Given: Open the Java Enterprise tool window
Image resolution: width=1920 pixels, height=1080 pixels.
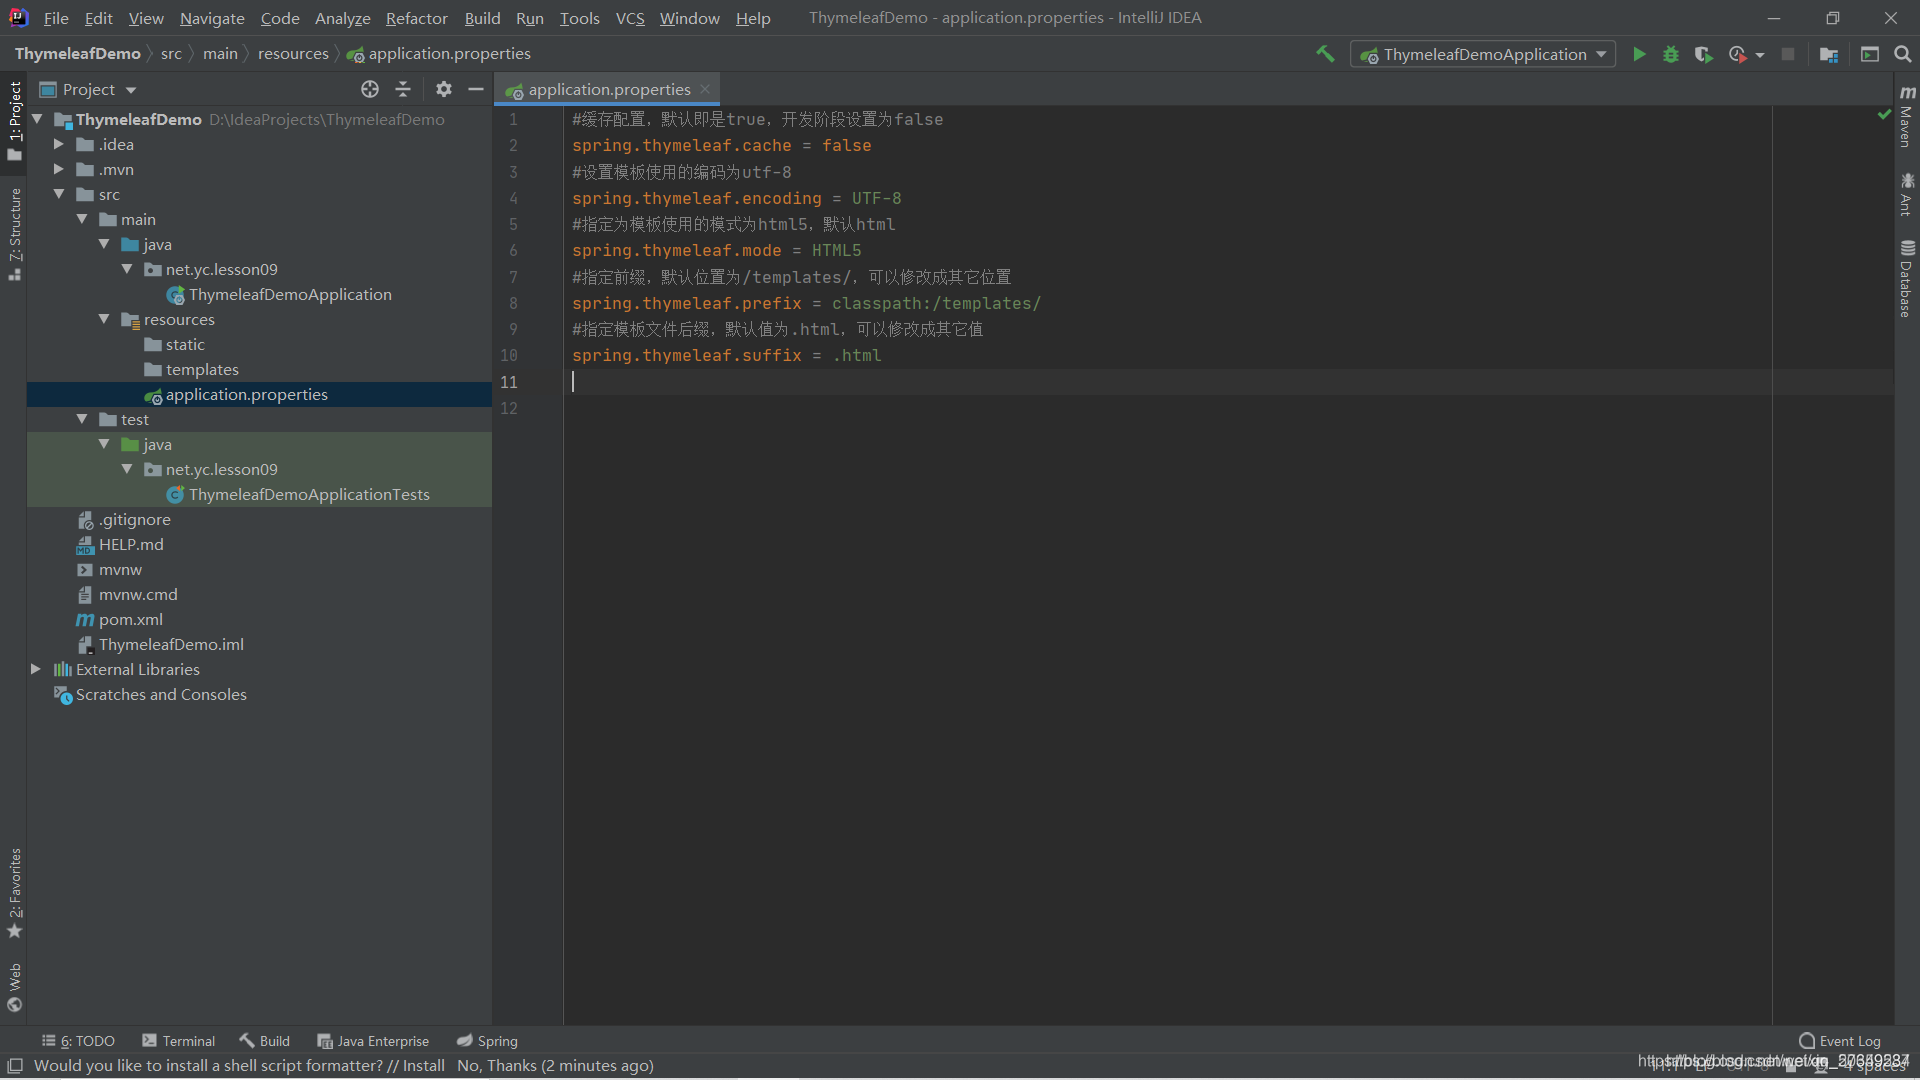Looking at the screenshot, I should [373, 1041].
